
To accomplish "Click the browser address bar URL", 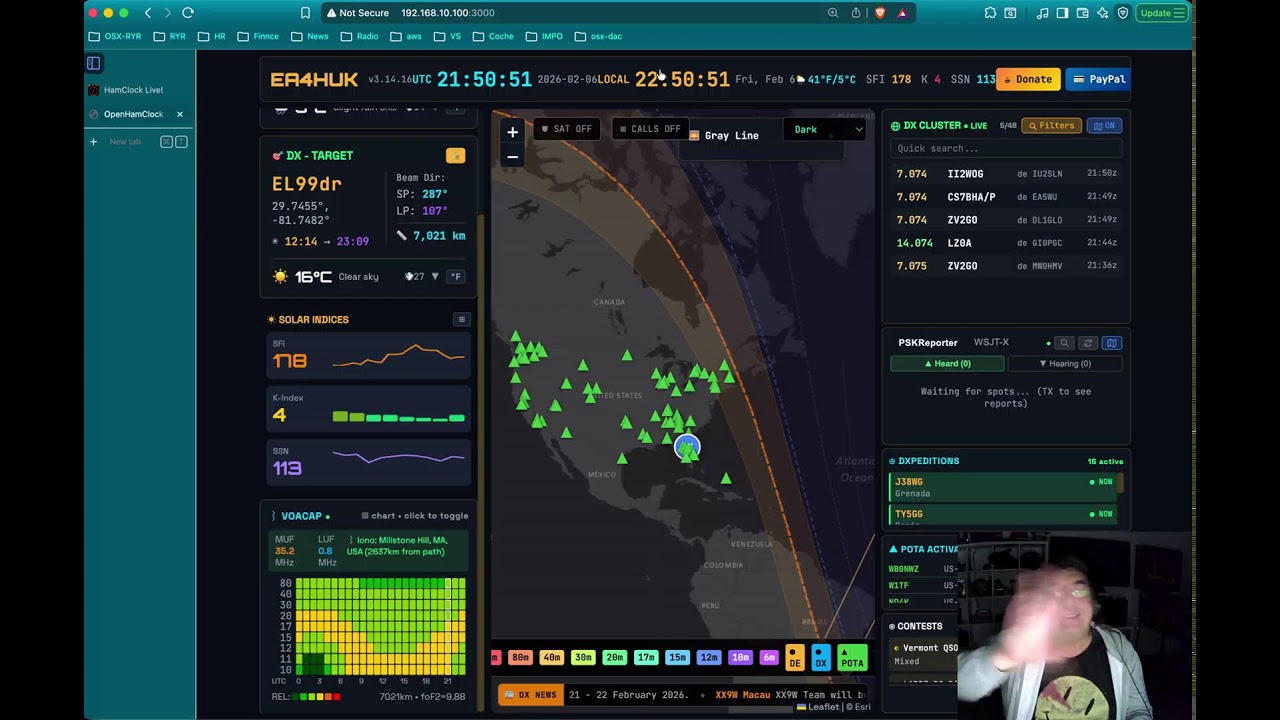I will 447,13.
